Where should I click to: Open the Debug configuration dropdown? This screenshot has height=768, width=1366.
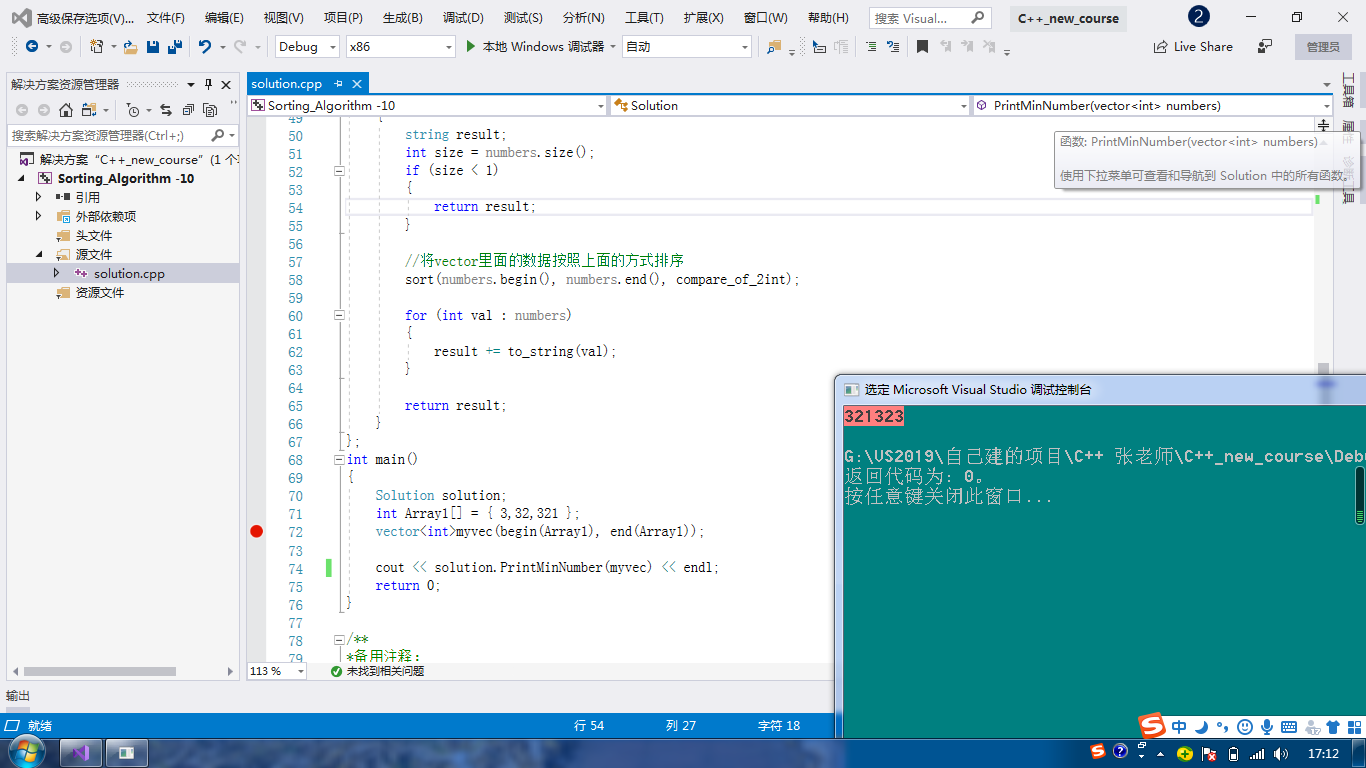click(309, 47)
